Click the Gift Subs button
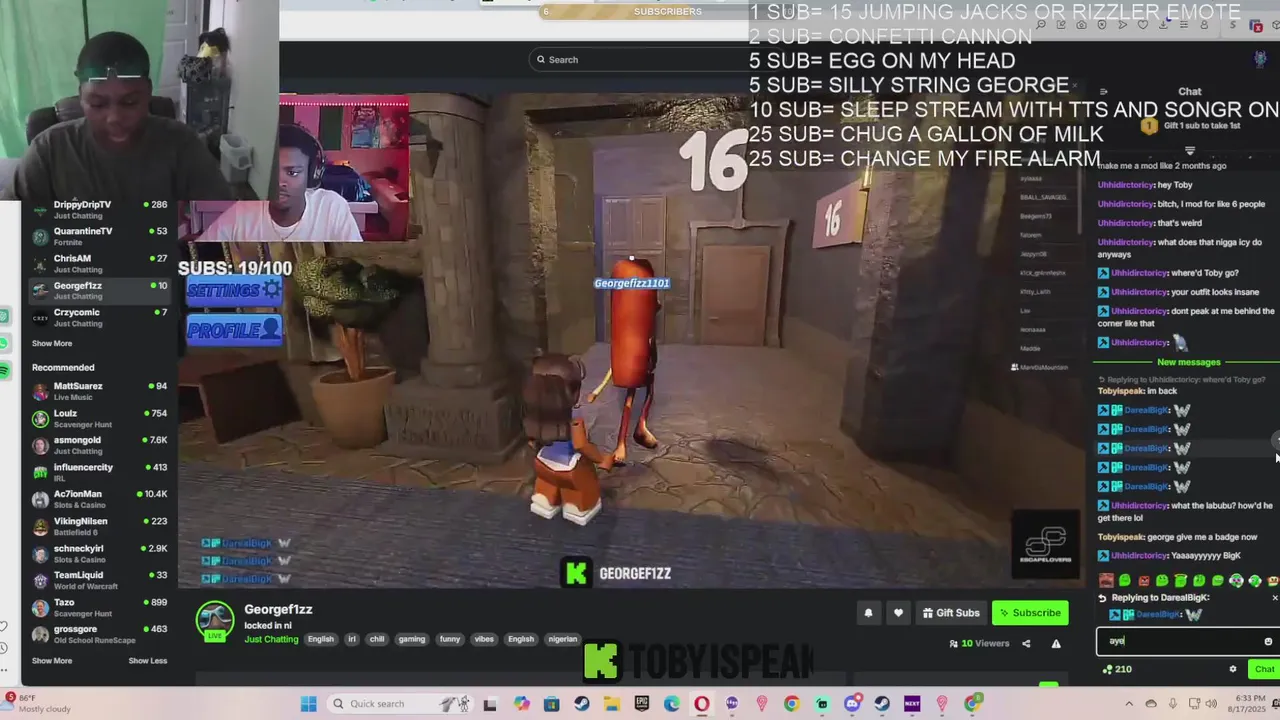This screenshot has width=1280, height=720. [x=950, y=613]
